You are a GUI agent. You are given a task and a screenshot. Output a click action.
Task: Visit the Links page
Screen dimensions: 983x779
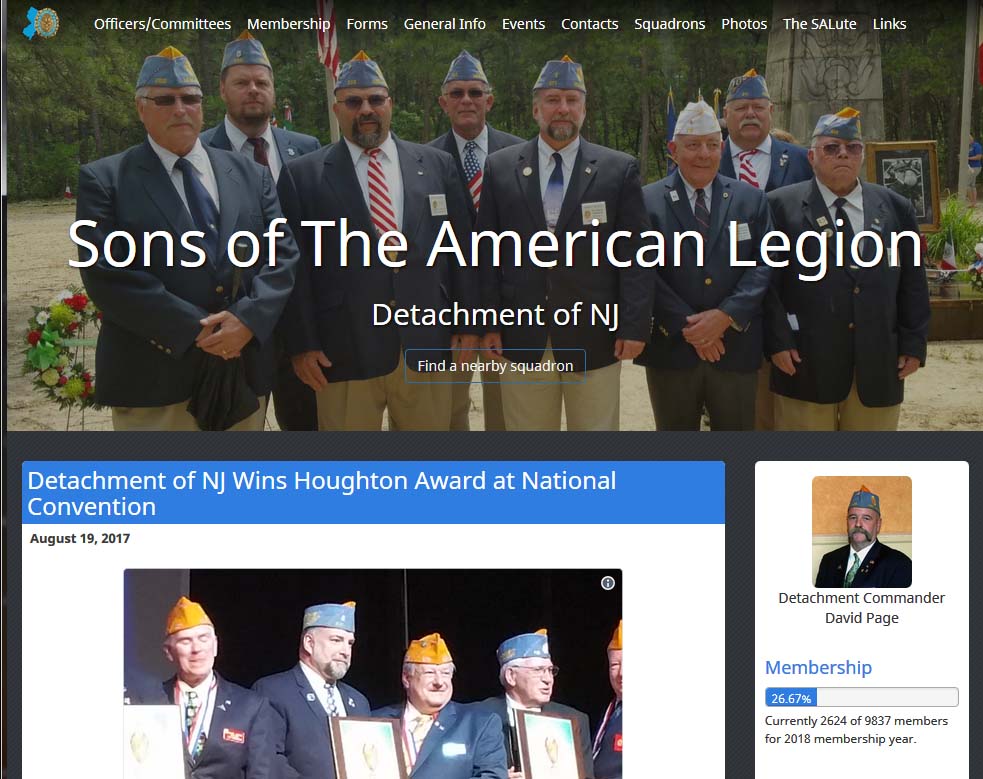(x=889, y=24)
